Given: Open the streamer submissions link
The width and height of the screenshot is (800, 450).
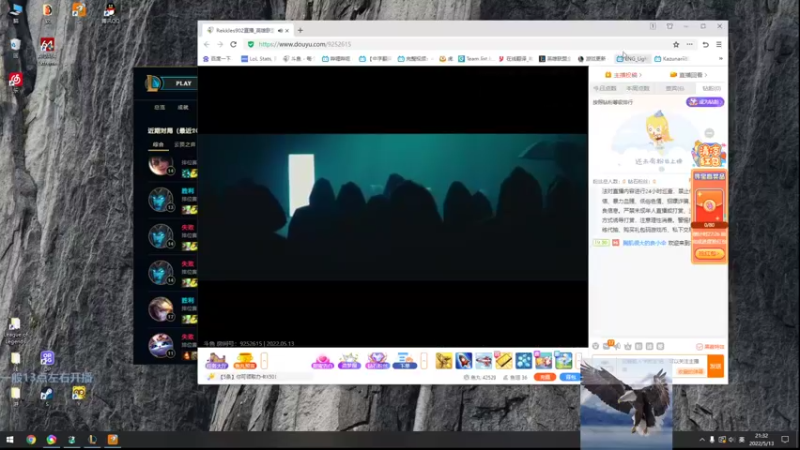Looking at the screenshot, I should (x=623, y=75).
